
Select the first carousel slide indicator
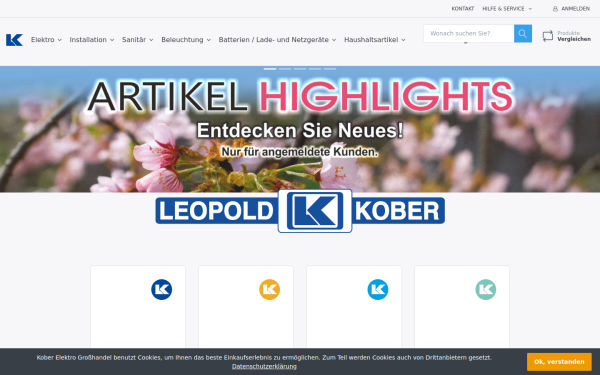pyautogui.click(x=270, y=69)
